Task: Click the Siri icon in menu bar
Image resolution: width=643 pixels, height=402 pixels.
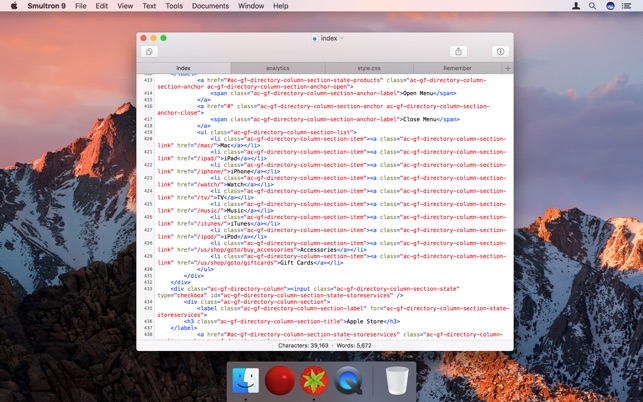Action: (610, 6)
